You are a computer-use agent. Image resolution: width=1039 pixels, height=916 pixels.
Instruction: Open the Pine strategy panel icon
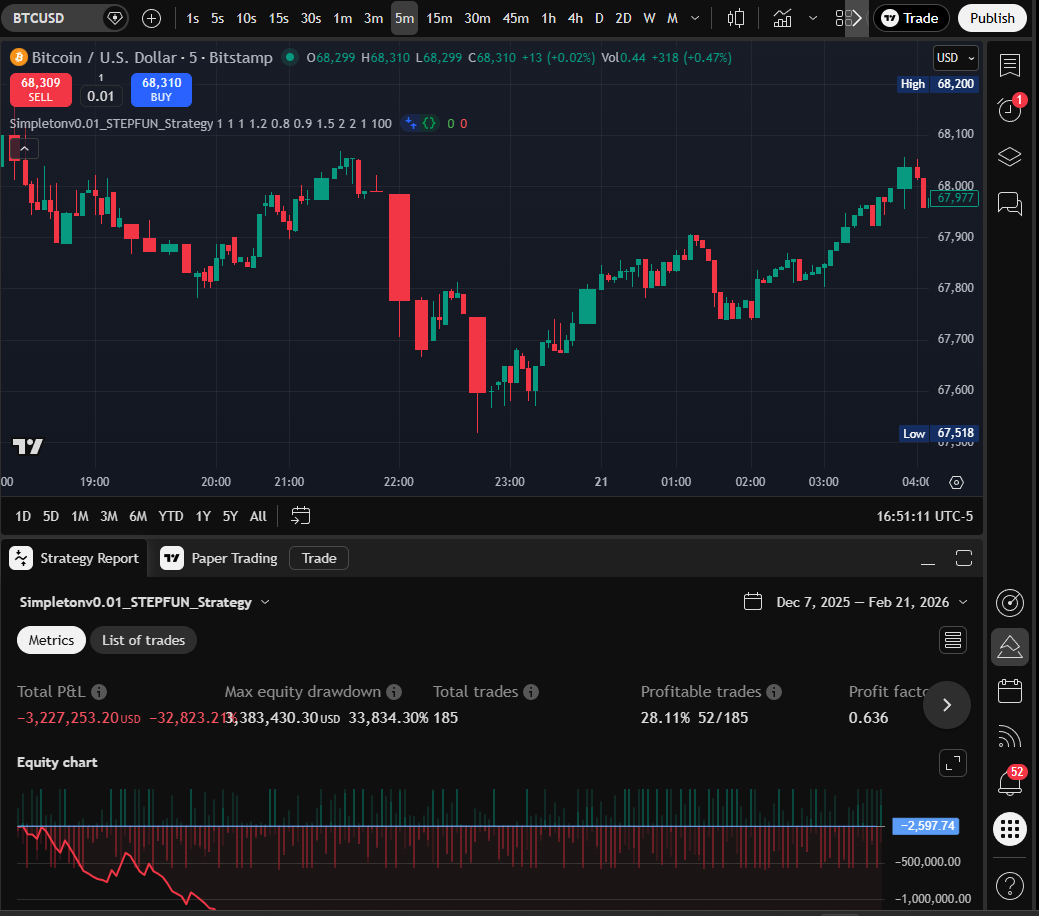1010,647
